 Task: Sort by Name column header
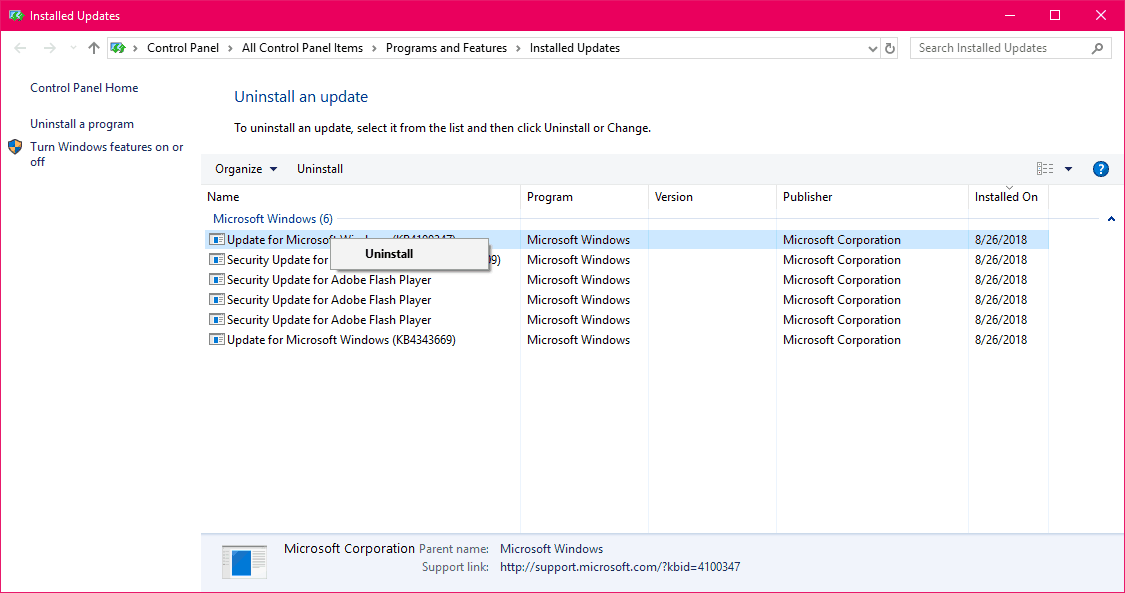361,196
